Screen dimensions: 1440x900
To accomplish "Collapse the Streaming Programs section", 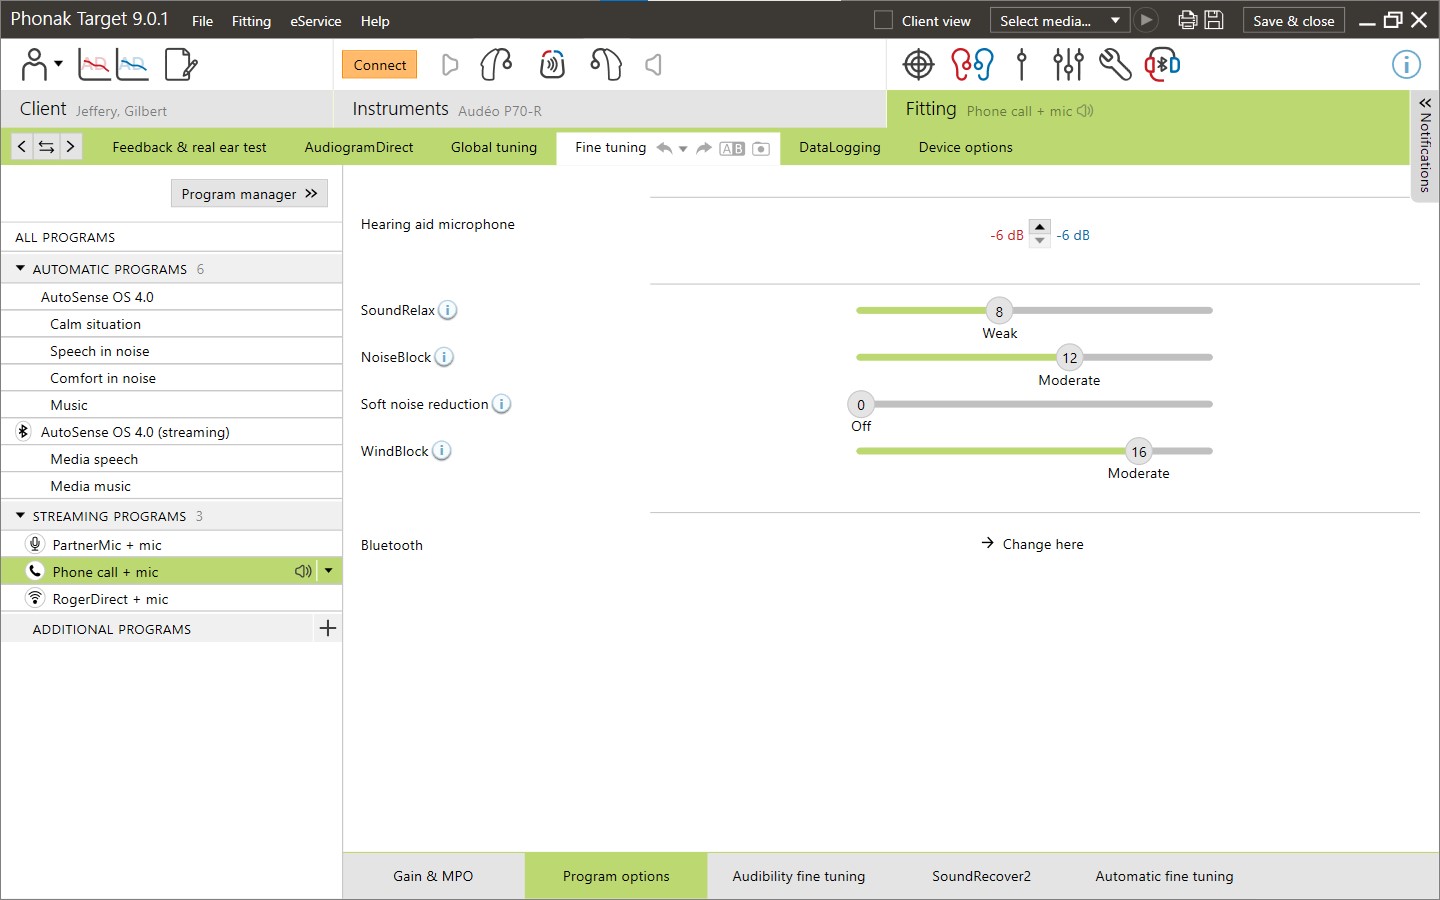I will [20, 516].
